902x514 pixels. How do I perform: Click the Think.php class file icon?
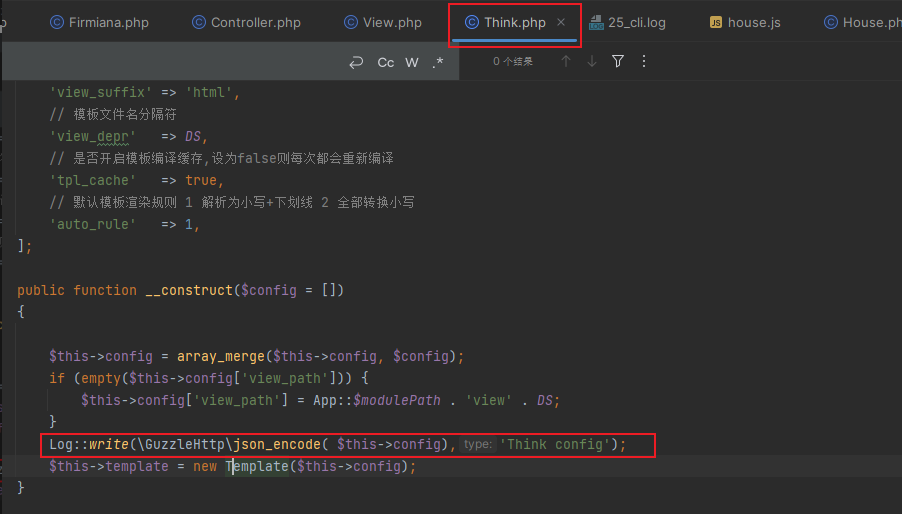click(472, 22)
